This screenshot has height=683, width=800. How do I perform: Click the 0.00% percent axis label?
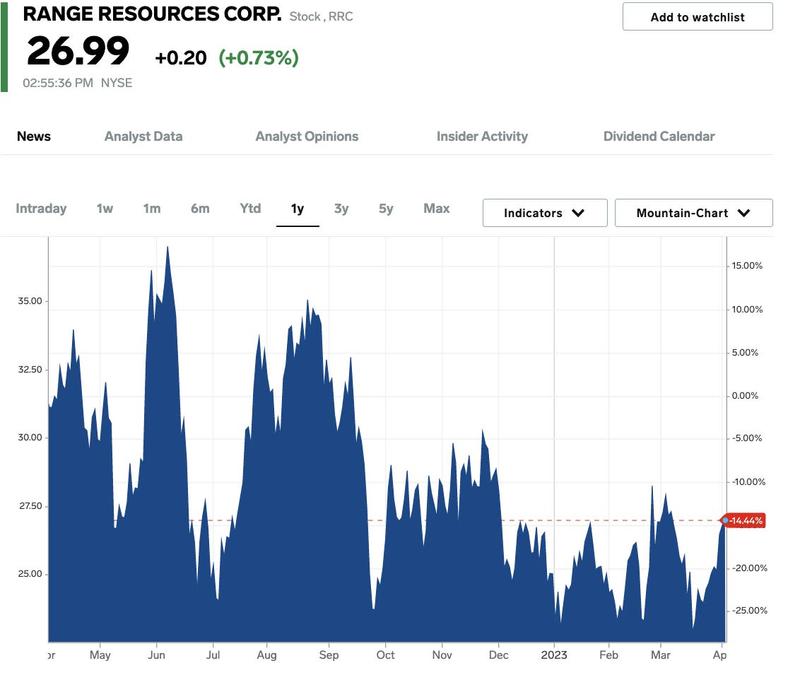745,395
